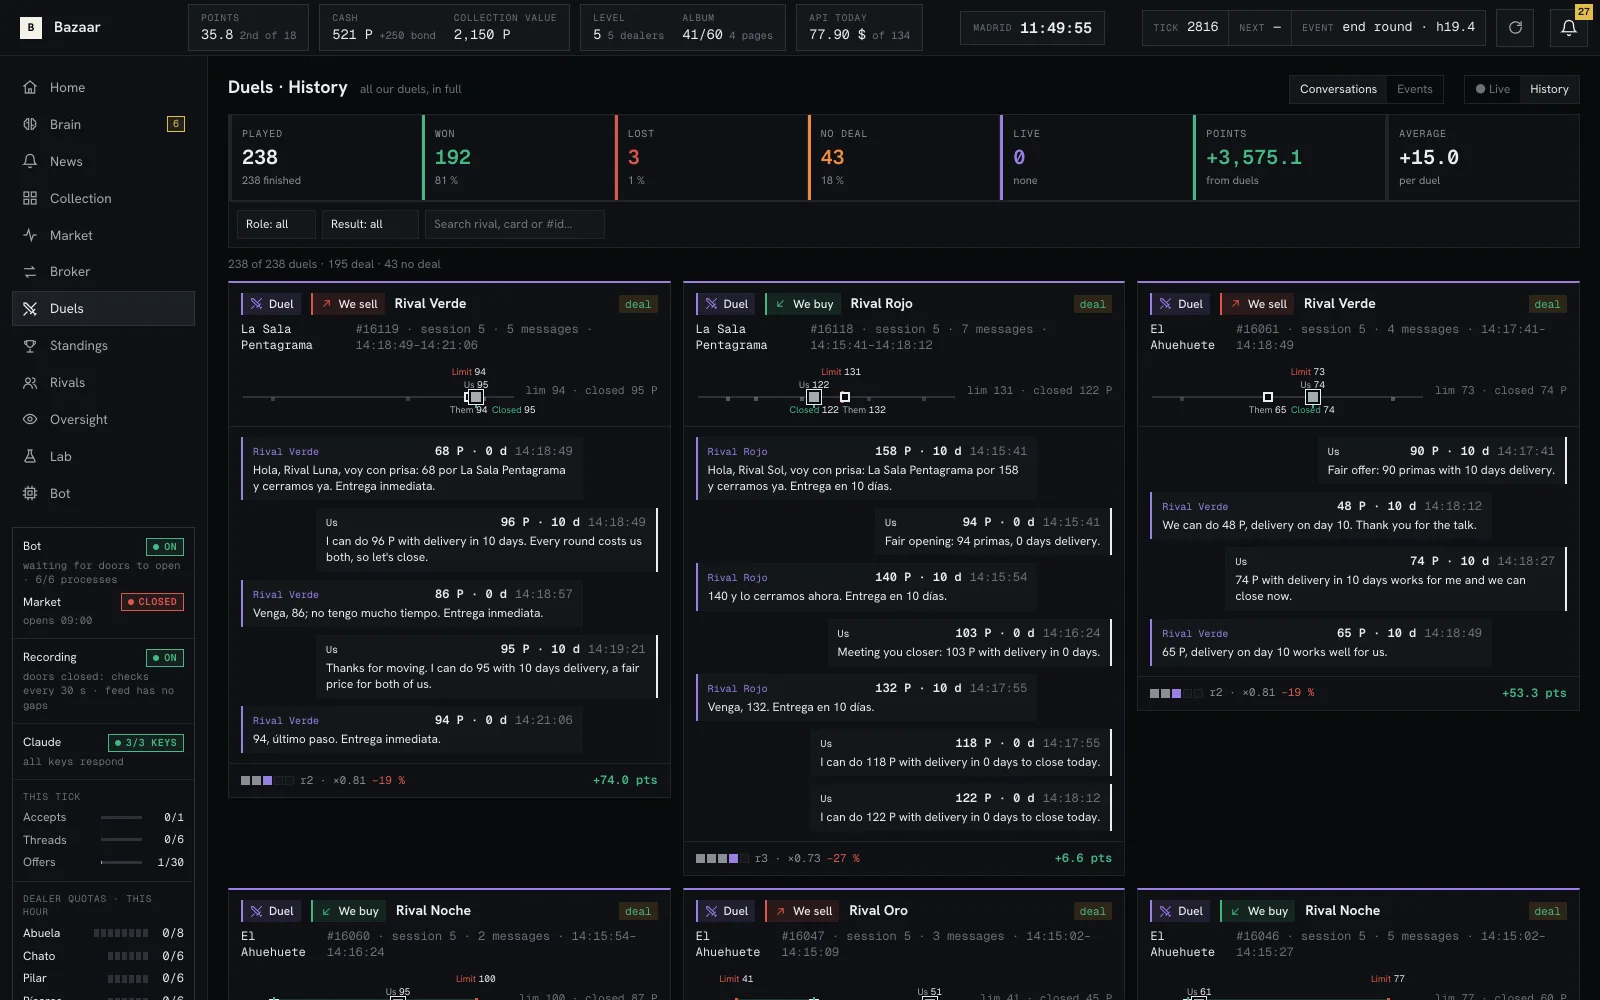Click Brain badge showing 6
The height and width of the screenshot is (1000, 1600).
pyautogui.click(x=175, y=124)
